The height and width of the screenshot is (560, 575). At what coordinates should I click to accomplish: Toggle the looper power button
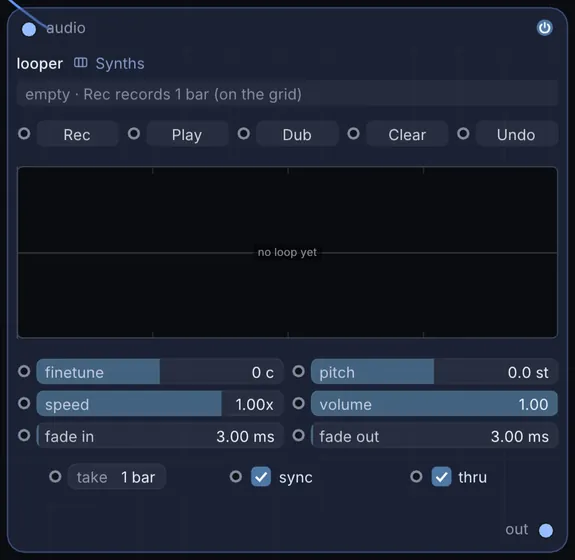coord(545,28)
